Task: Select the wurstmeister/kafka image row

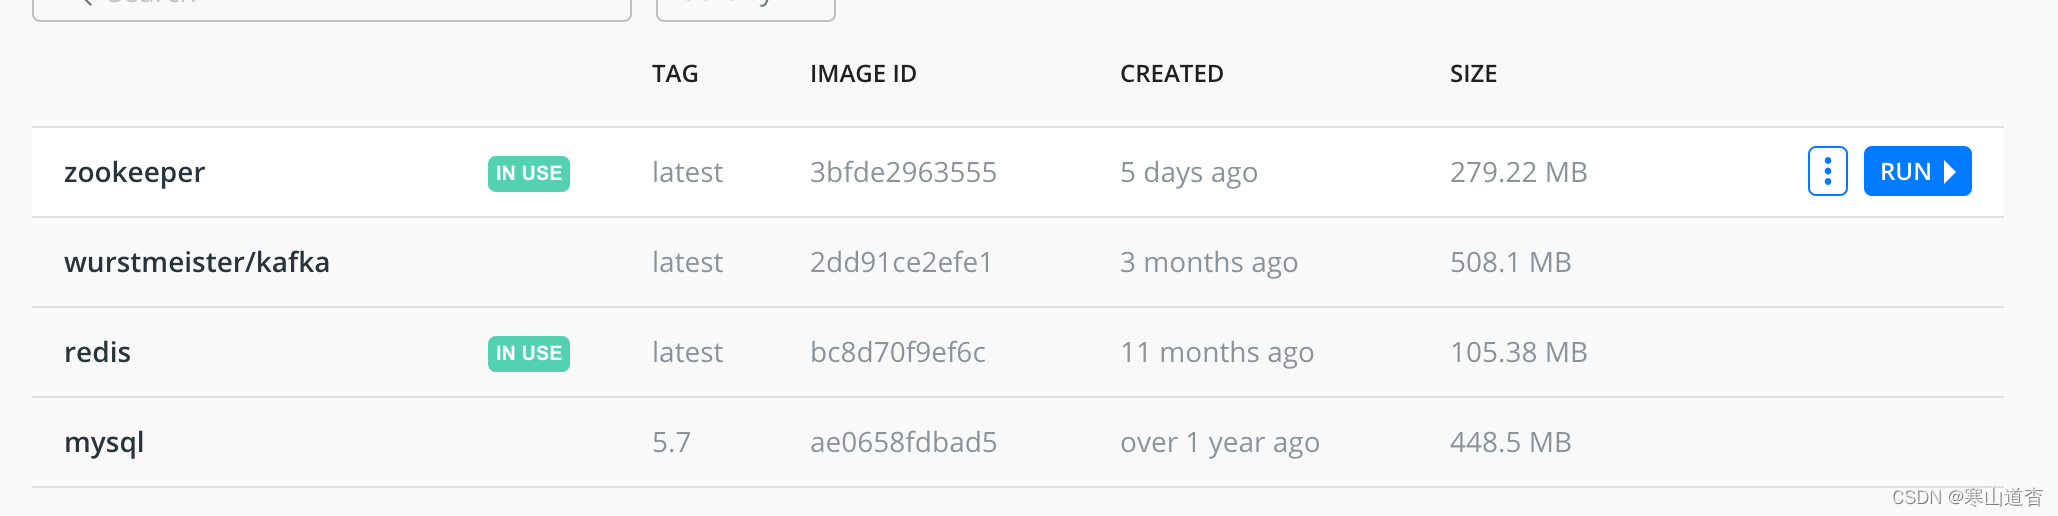Action: click(1018, 262)
